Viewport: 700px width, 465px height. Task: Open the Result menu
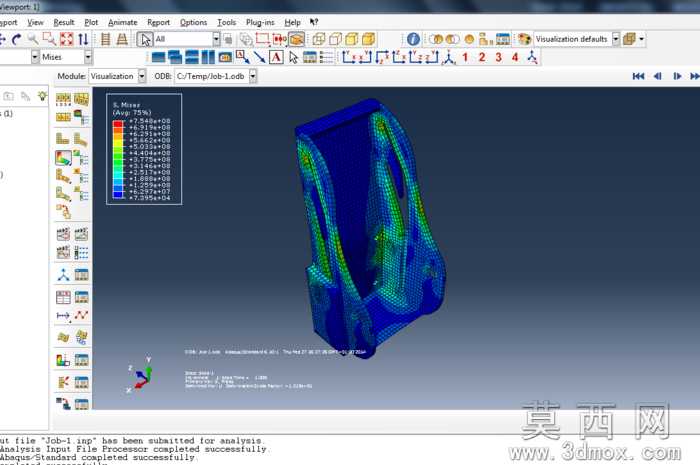point(64,22)
